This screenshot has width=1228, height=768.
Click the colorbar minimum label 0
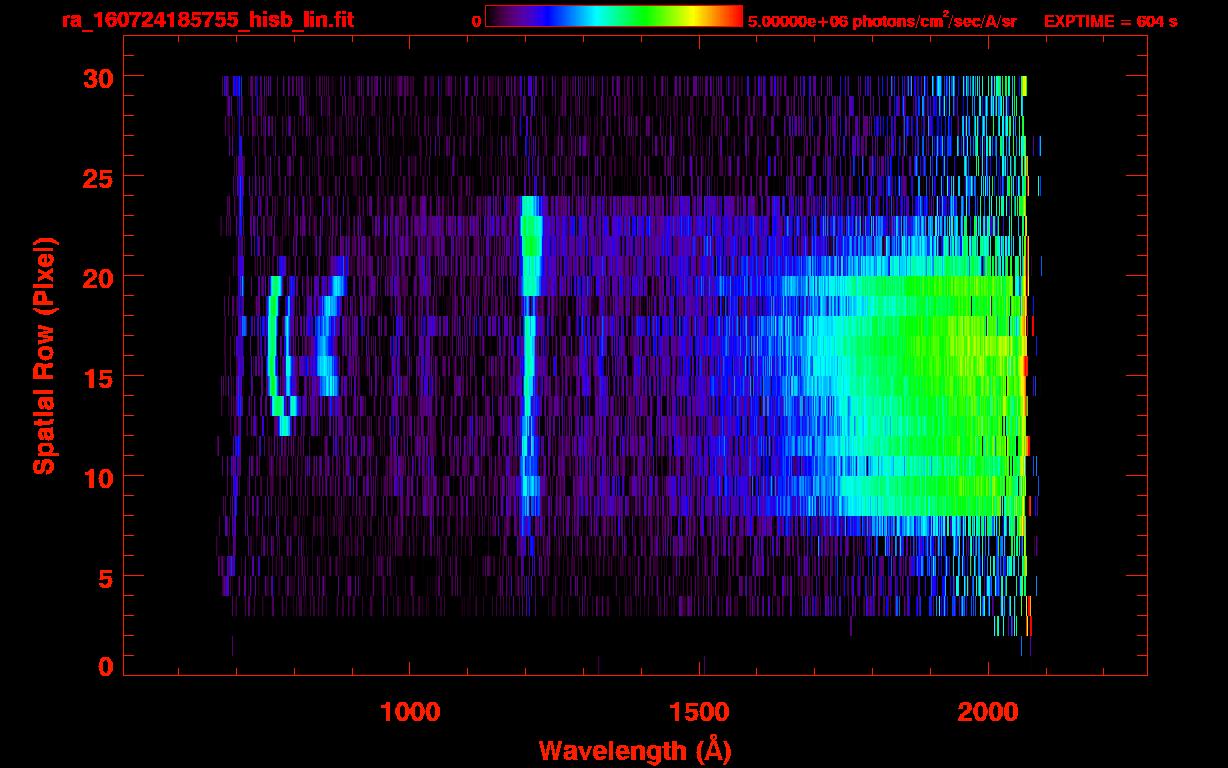pos(477,21)
